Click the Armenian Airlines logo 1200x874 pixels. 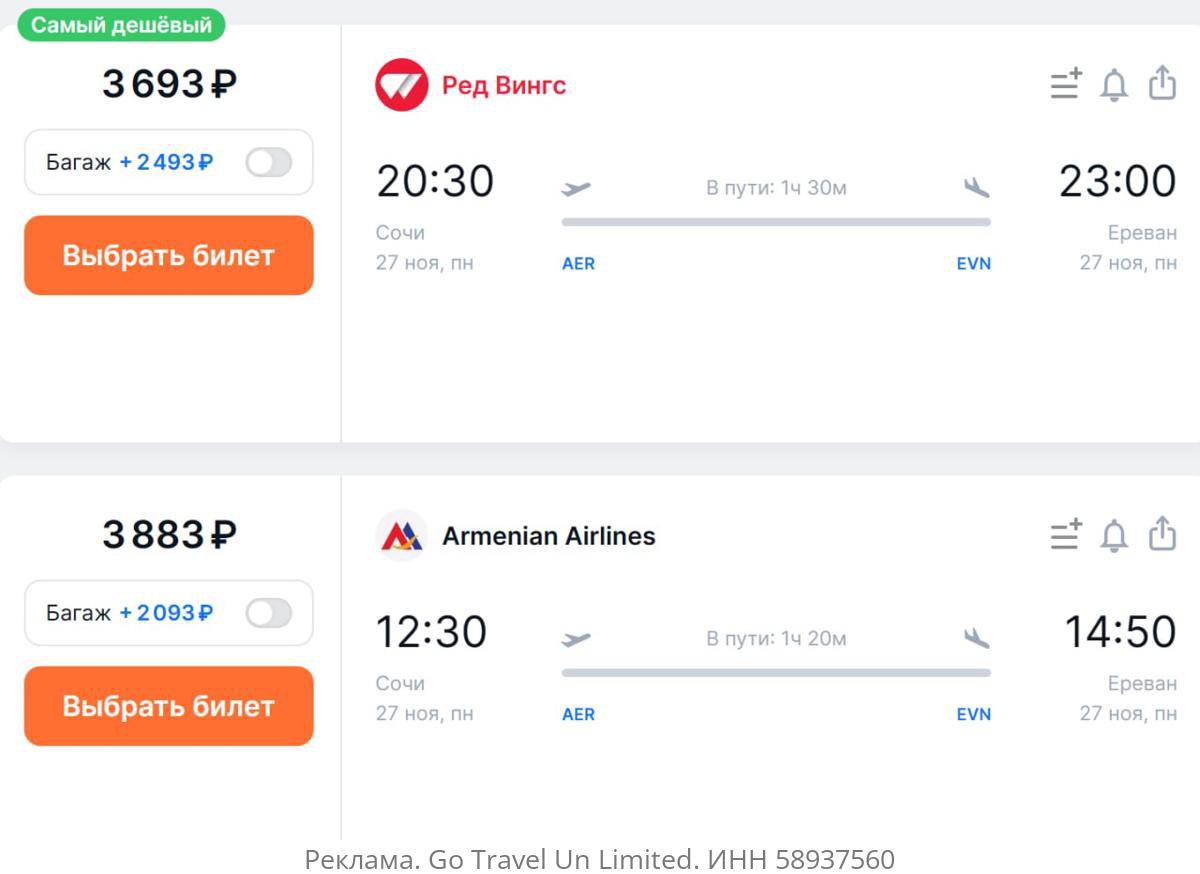click(402, 536)
